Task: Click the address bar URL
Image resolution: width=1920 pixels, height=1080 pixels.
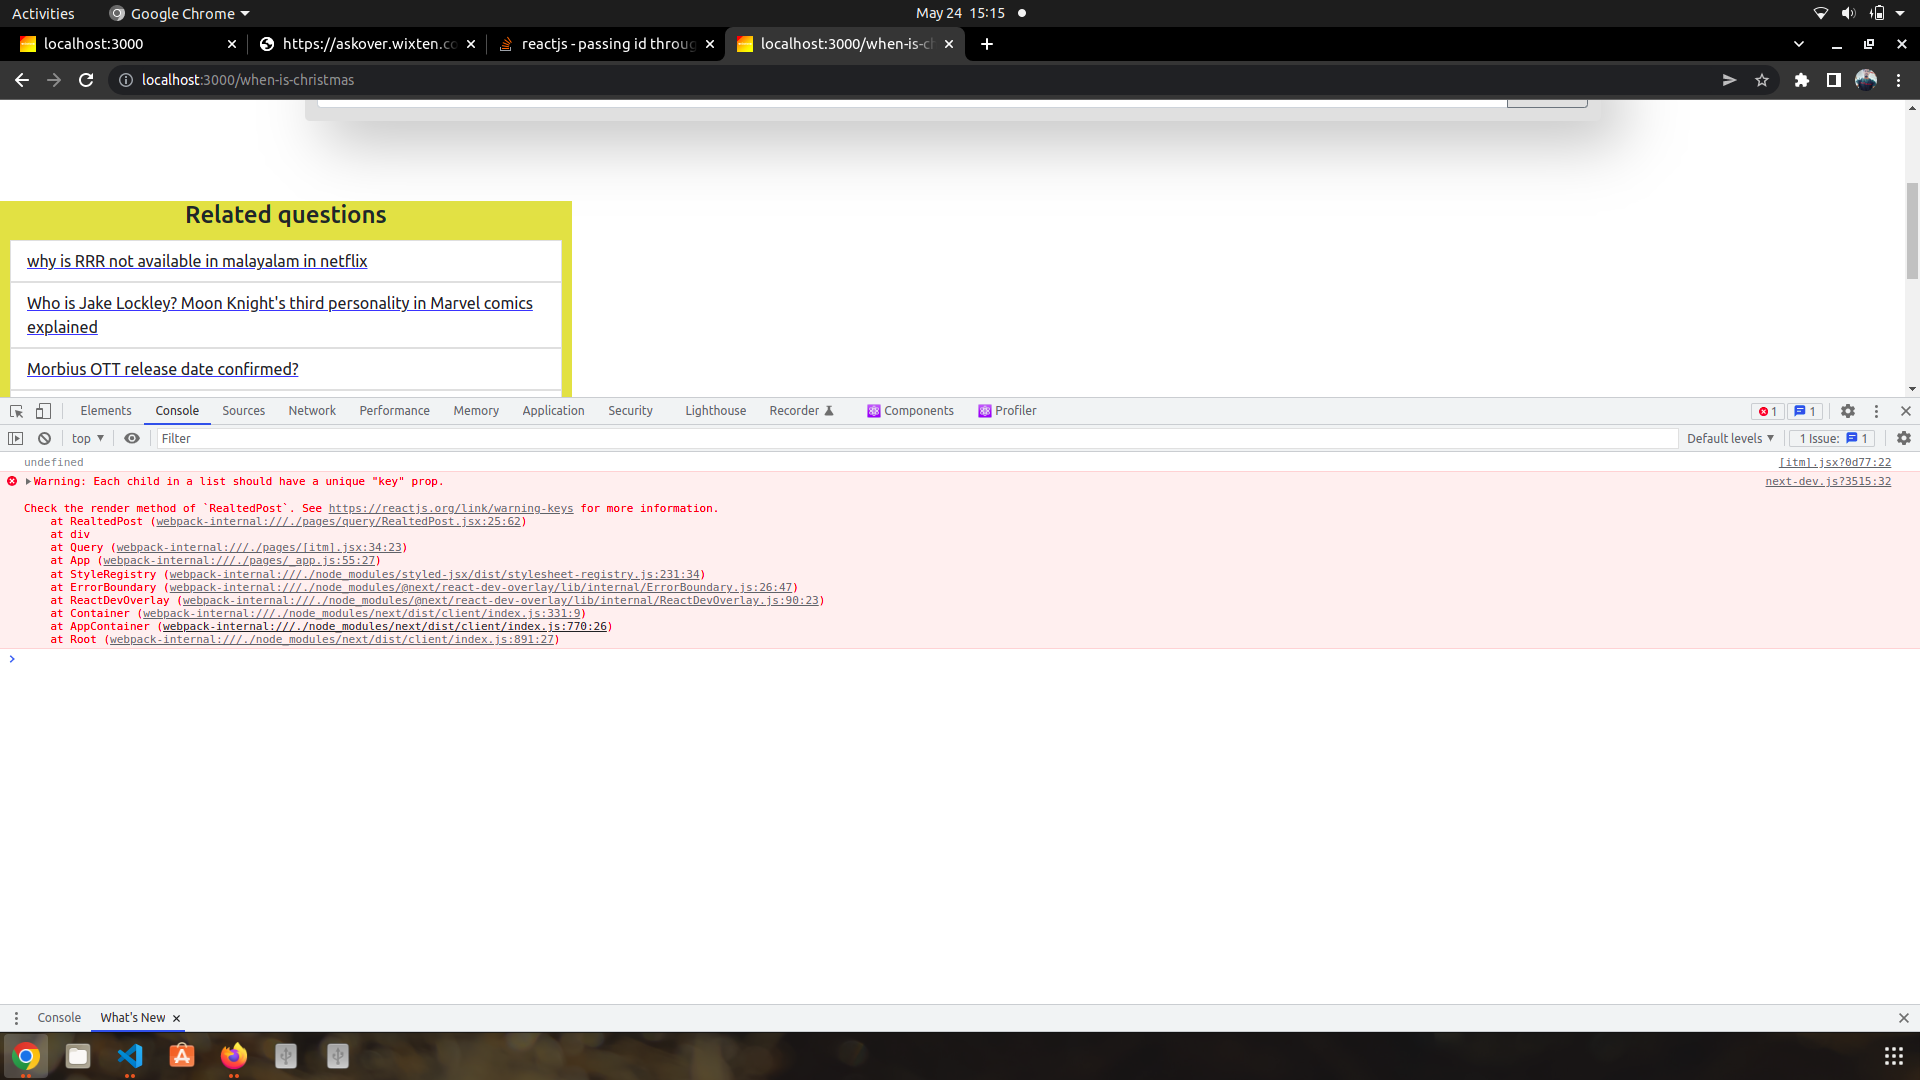Action: click(x=248, y=80)
